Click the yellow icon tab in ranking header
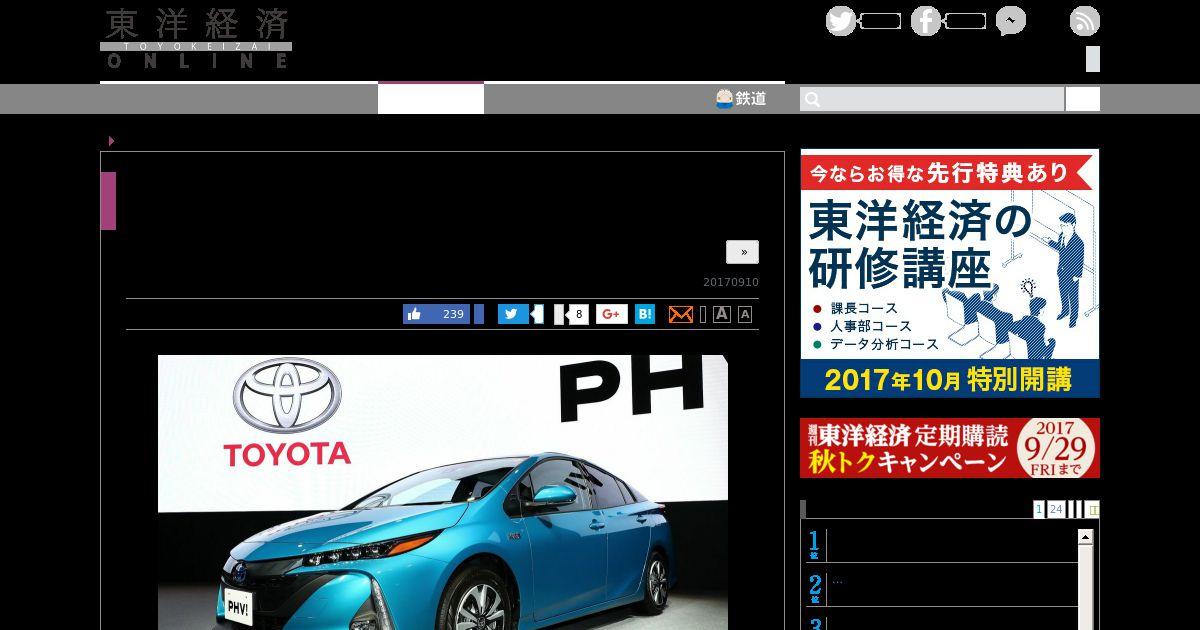Viewport: 1200px width, 630px height. point(1092,509)
